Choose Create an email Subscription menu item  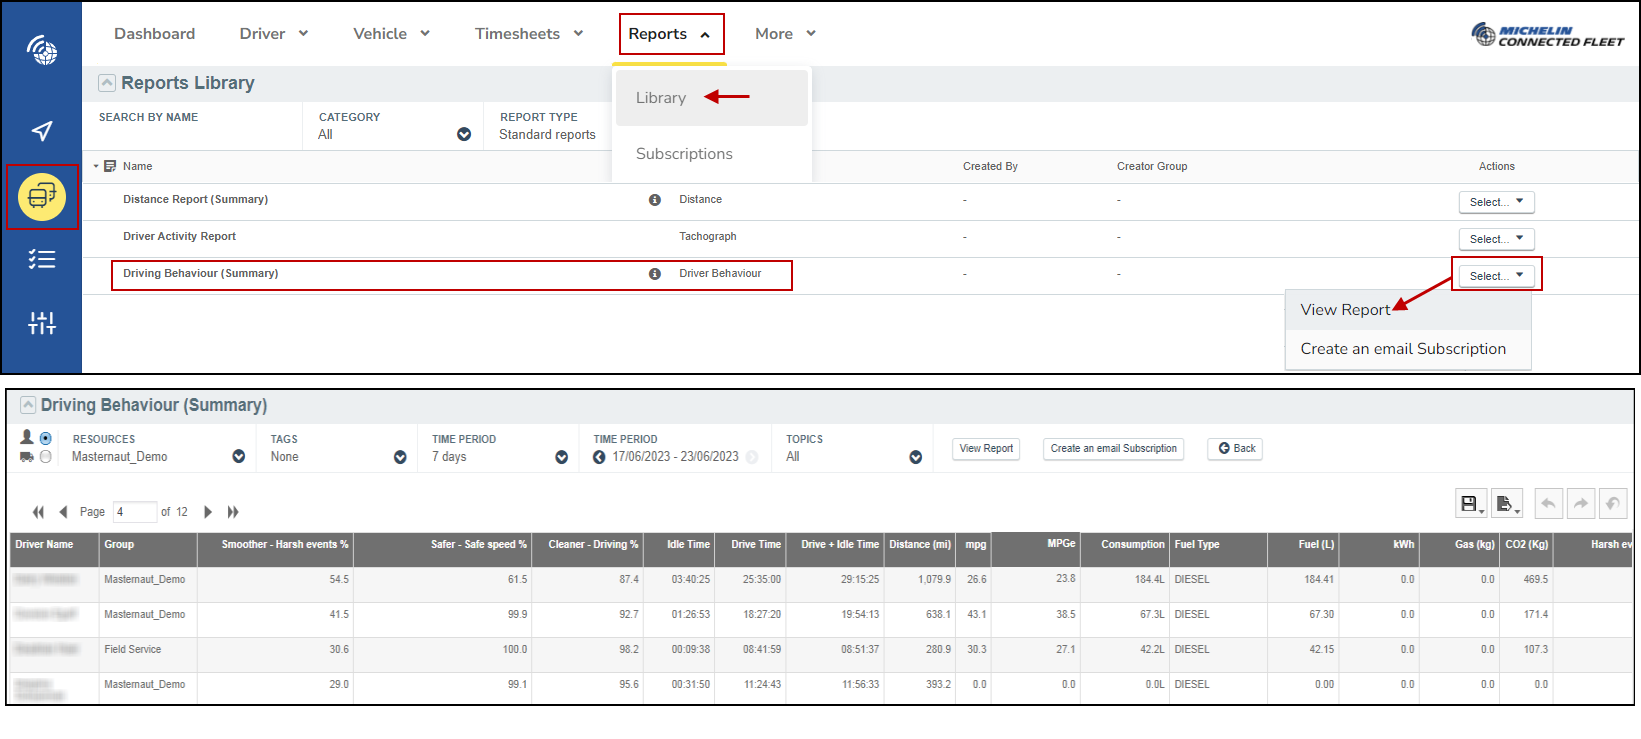tap(1408, 349)
